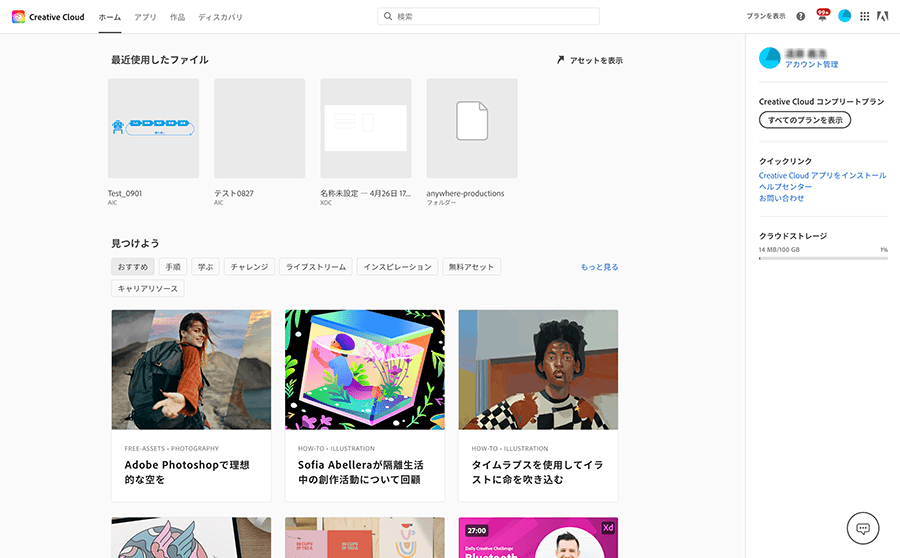The height and width of the screenshot is (558, 900).
Task: Click the 'Test_0901' file name
Action: click(x=125, y=193)
